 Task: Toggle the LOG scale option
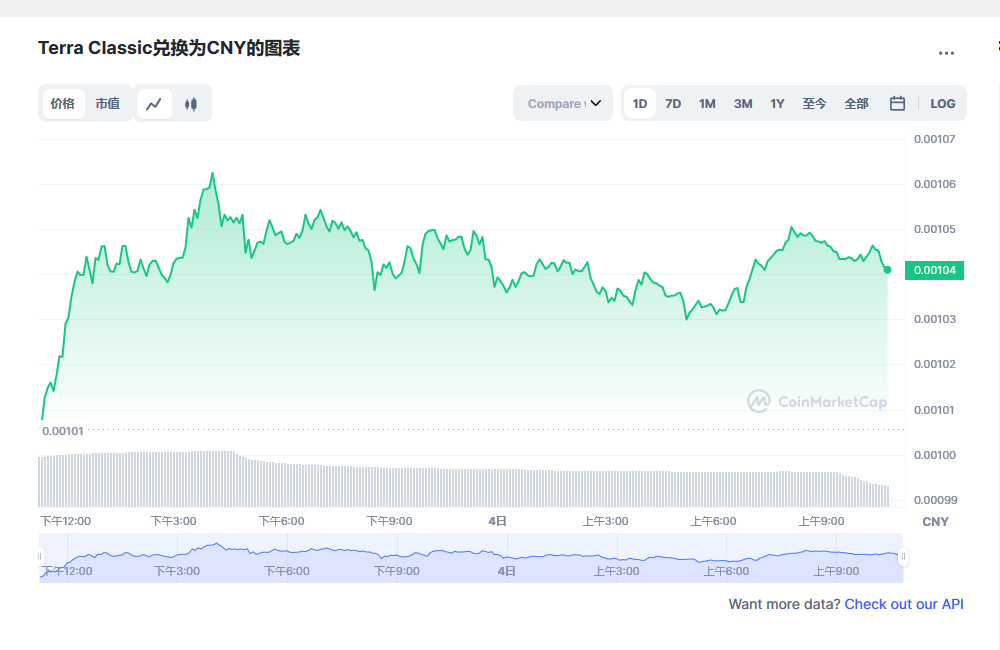click(x=943, y=103)
